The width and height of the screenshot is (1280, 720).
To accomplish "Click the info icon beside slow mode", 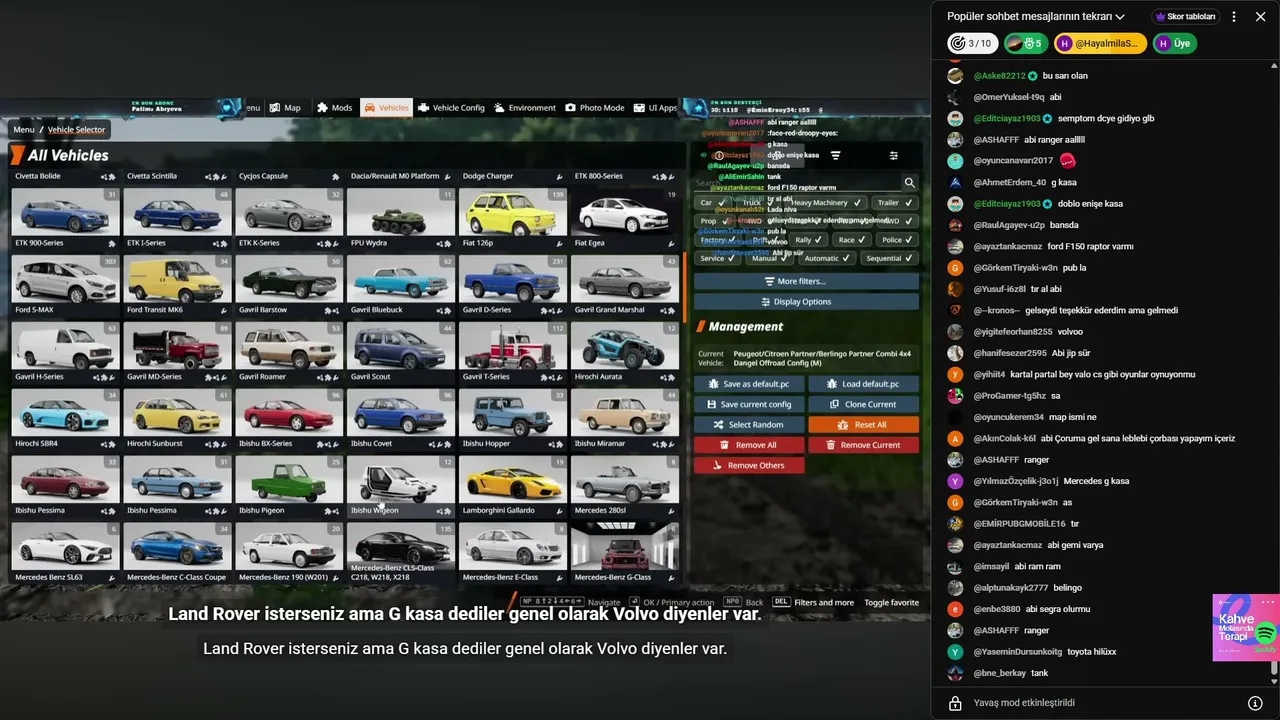I will (x=1254, y=703).
